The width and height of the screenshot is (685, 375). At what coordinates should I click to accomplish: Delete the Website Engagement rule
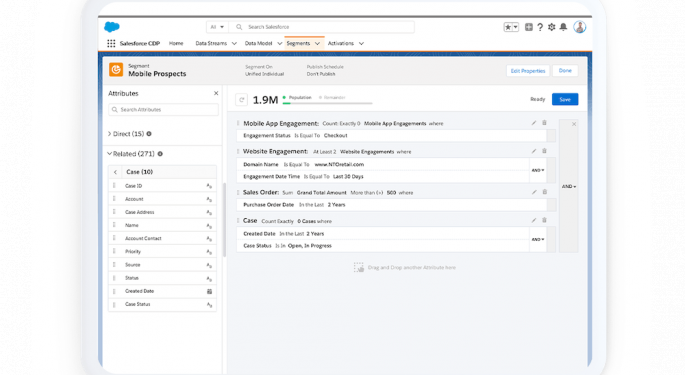tap(544, 151)
